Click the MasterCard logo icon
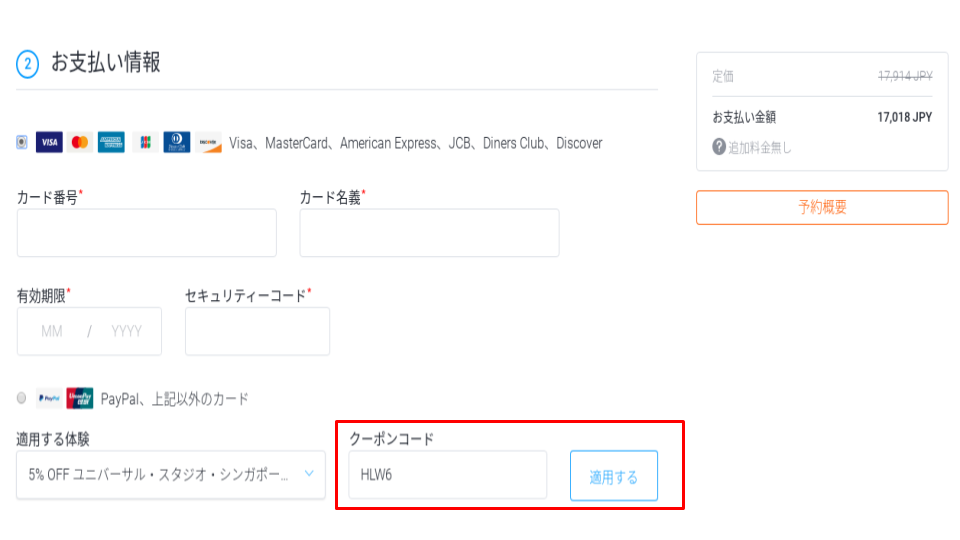The width and height of the screenshot is (960, 540). tap(80, 142)
